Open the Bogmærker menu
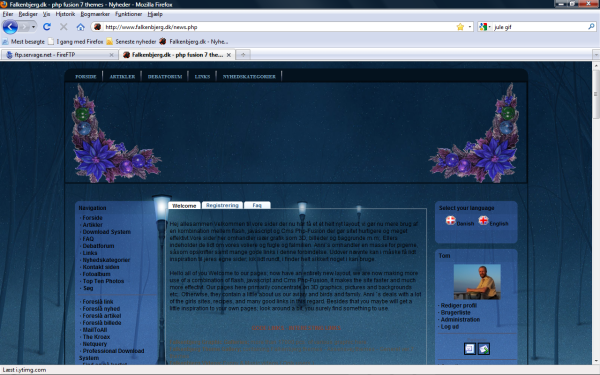Viewport: 600px width, 375px height. tap(95, 14)
